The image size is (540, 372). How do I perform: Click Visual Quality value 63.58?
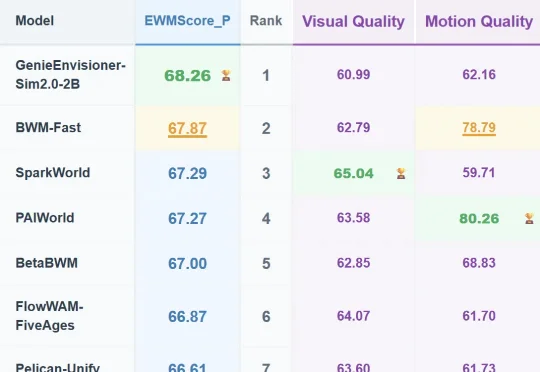pyautogui.click(x=353, y=218)
